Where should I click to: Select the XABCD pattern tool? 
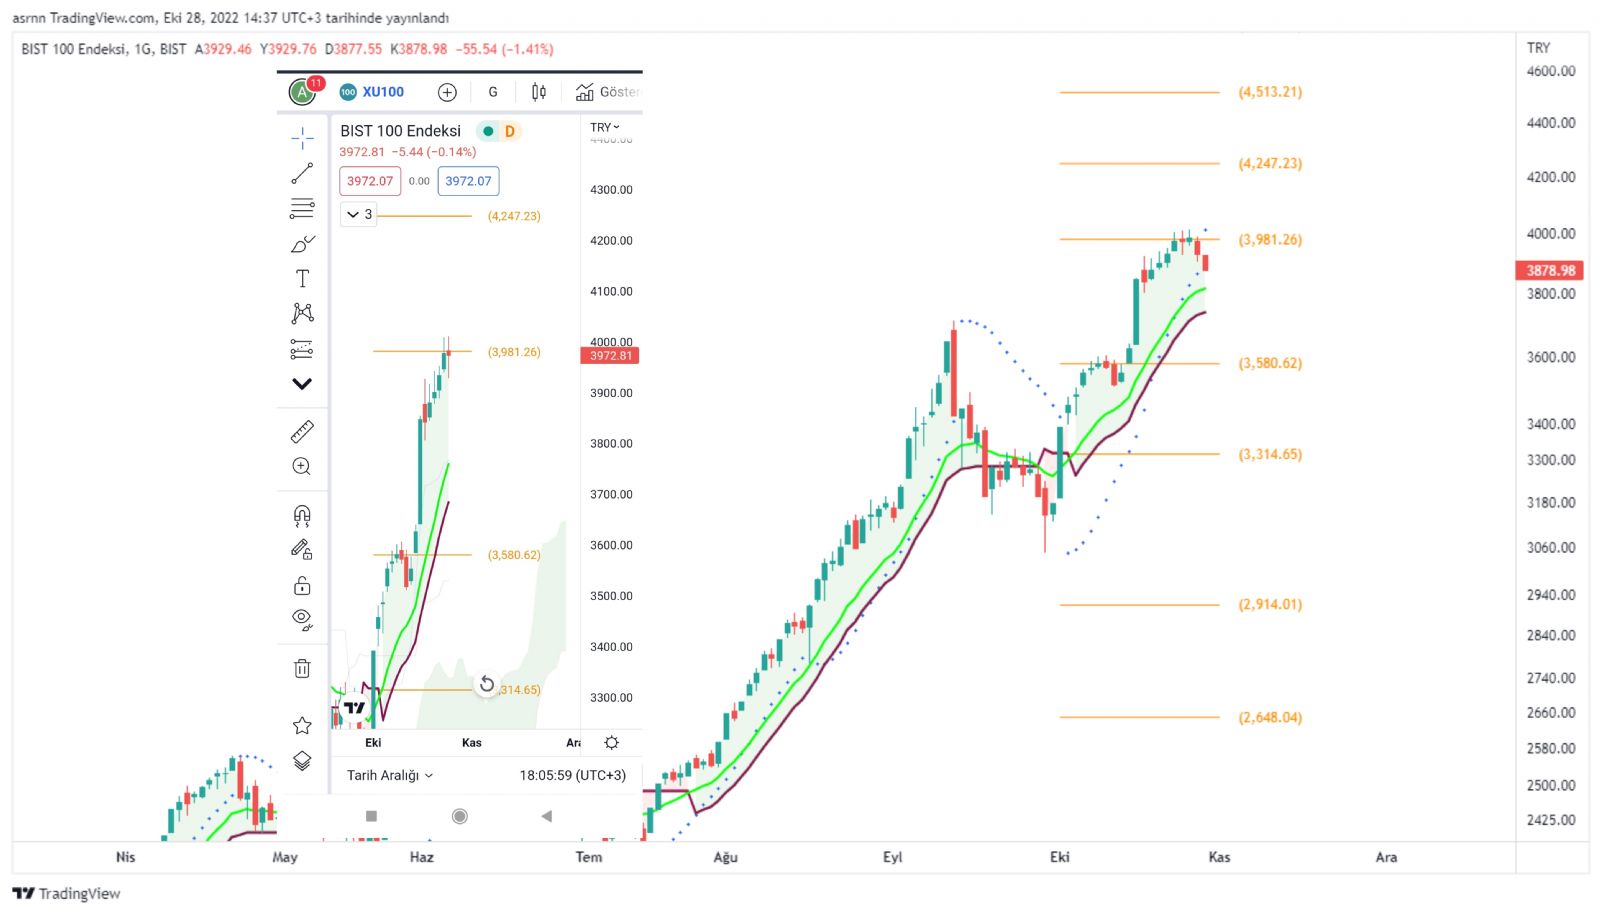302,313
